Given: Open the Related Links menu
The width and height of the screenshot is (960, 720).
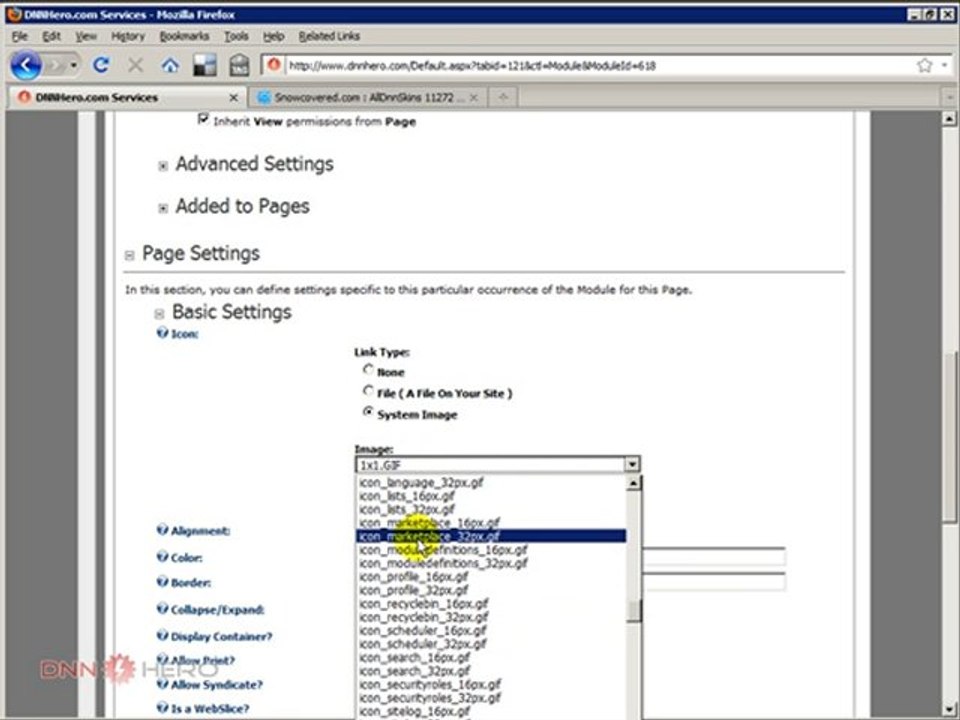Looking at the screenshot, I should coord(329,36).
